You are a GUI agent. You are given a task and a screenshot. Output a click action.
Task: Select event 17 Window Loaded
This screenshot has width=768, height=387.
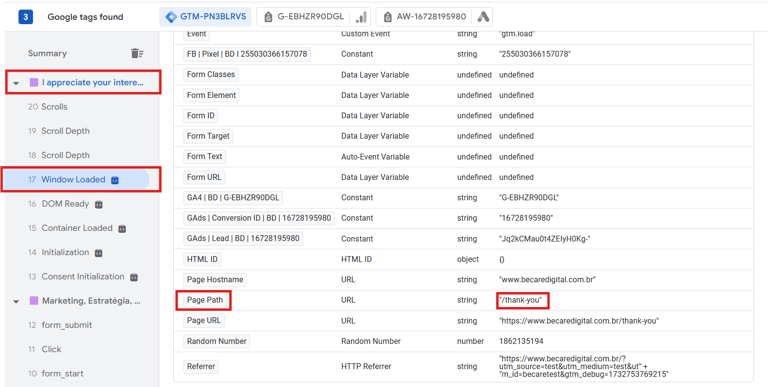tap(75, 180)
